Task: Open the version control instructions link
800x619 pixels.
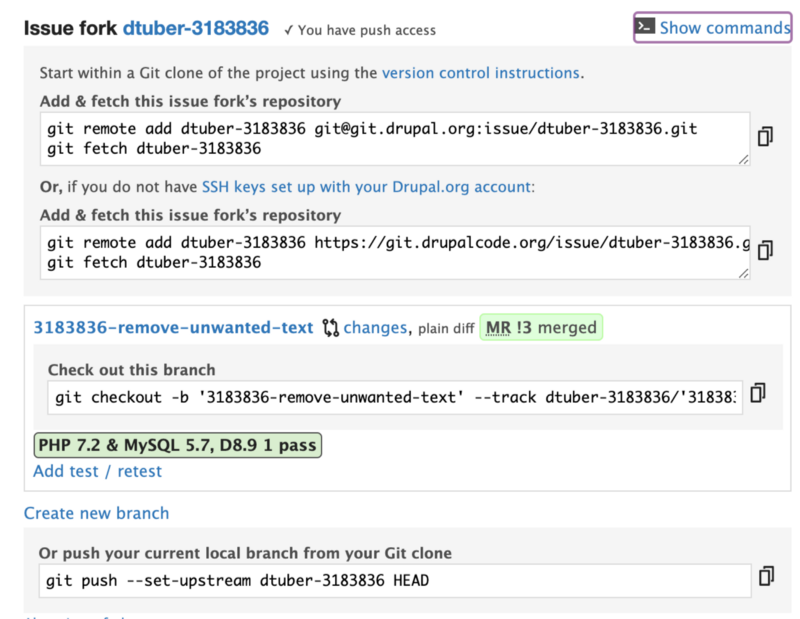Action: point(480,73)
